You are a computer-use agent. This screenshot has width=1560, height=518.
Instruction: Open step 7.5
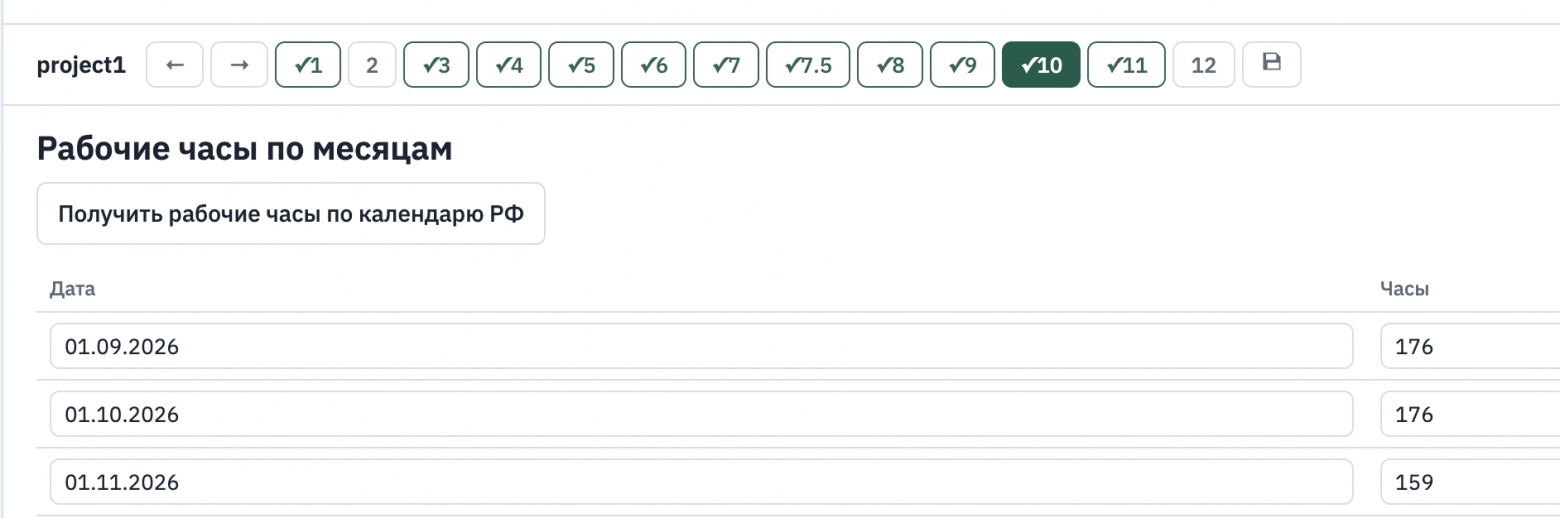click(808, 65)
